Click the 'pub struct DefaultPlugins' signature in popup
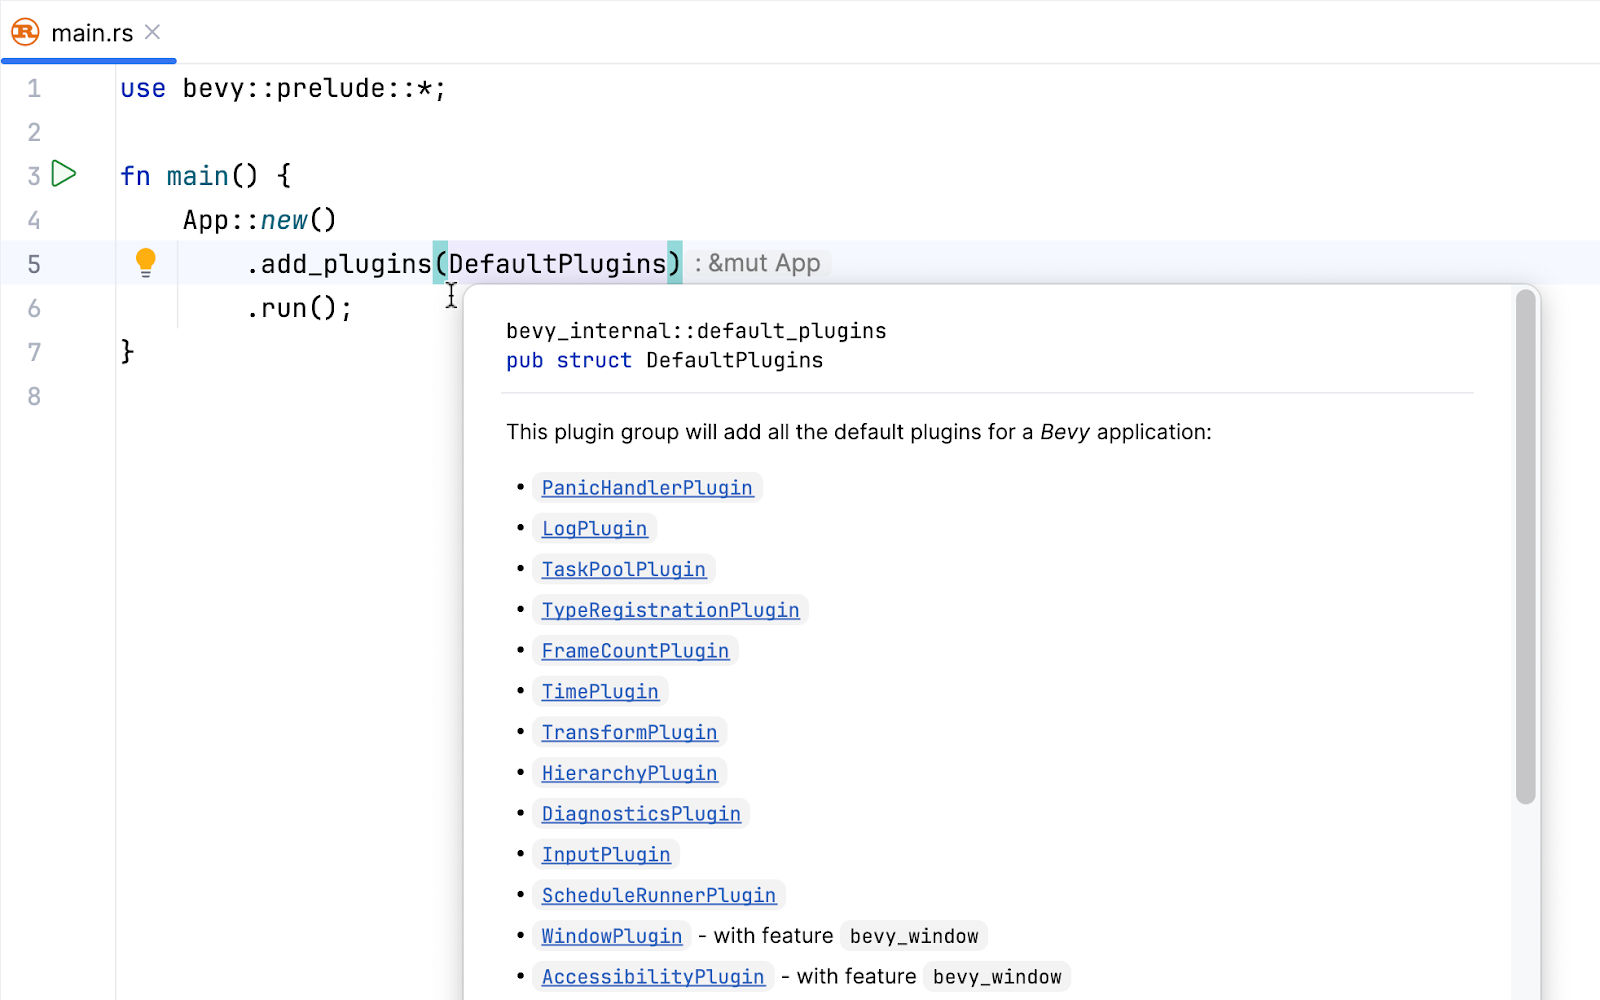 664,360
